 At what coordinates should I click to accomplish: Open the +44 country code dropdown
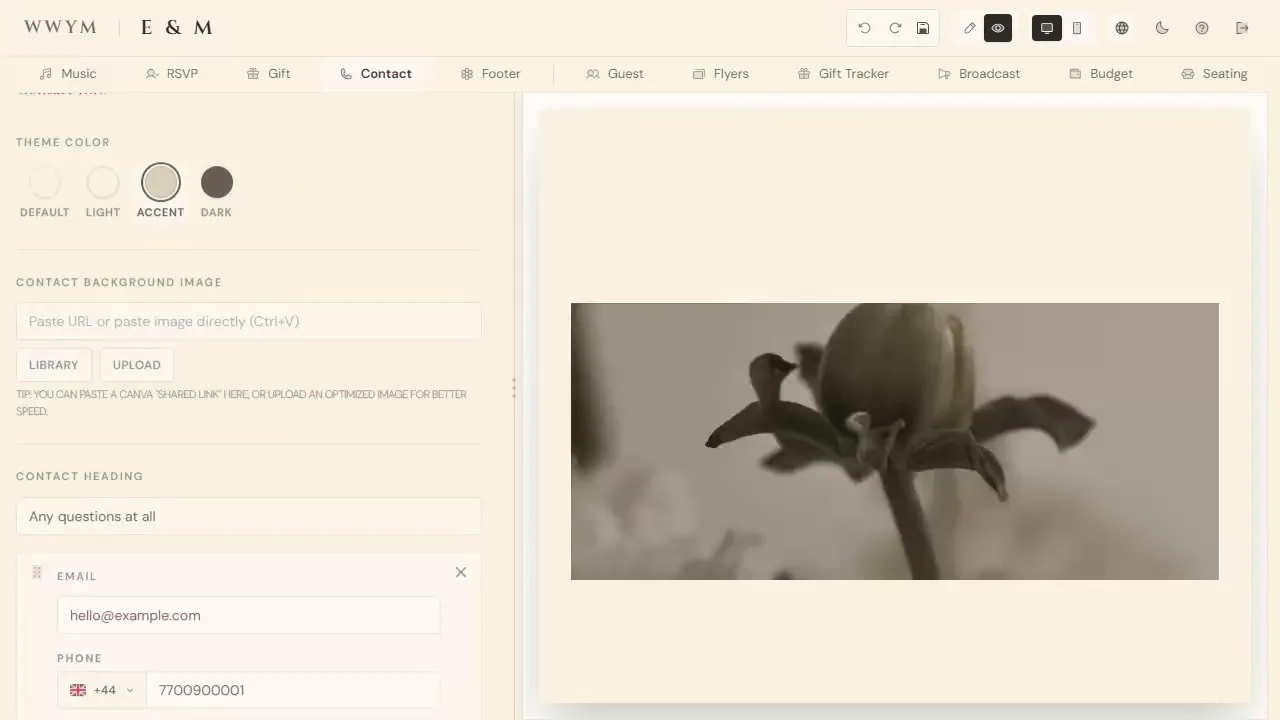(x=102, y=690)
